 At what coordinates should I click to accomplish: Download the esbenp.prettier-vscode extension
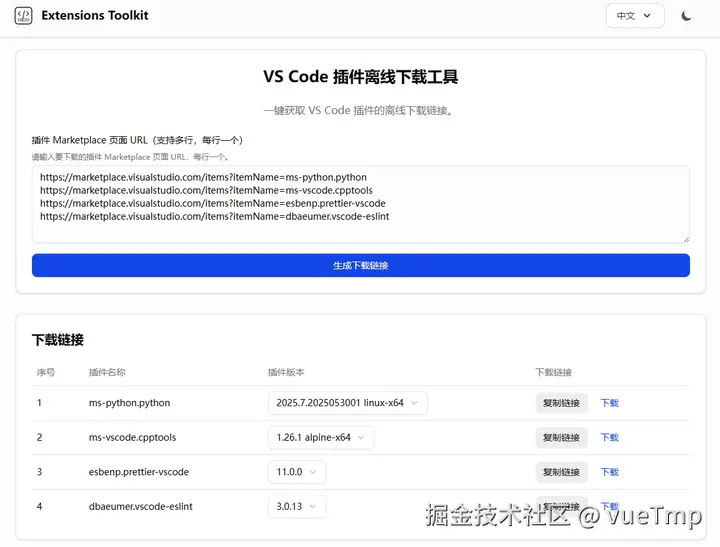[x=609, y=472]
